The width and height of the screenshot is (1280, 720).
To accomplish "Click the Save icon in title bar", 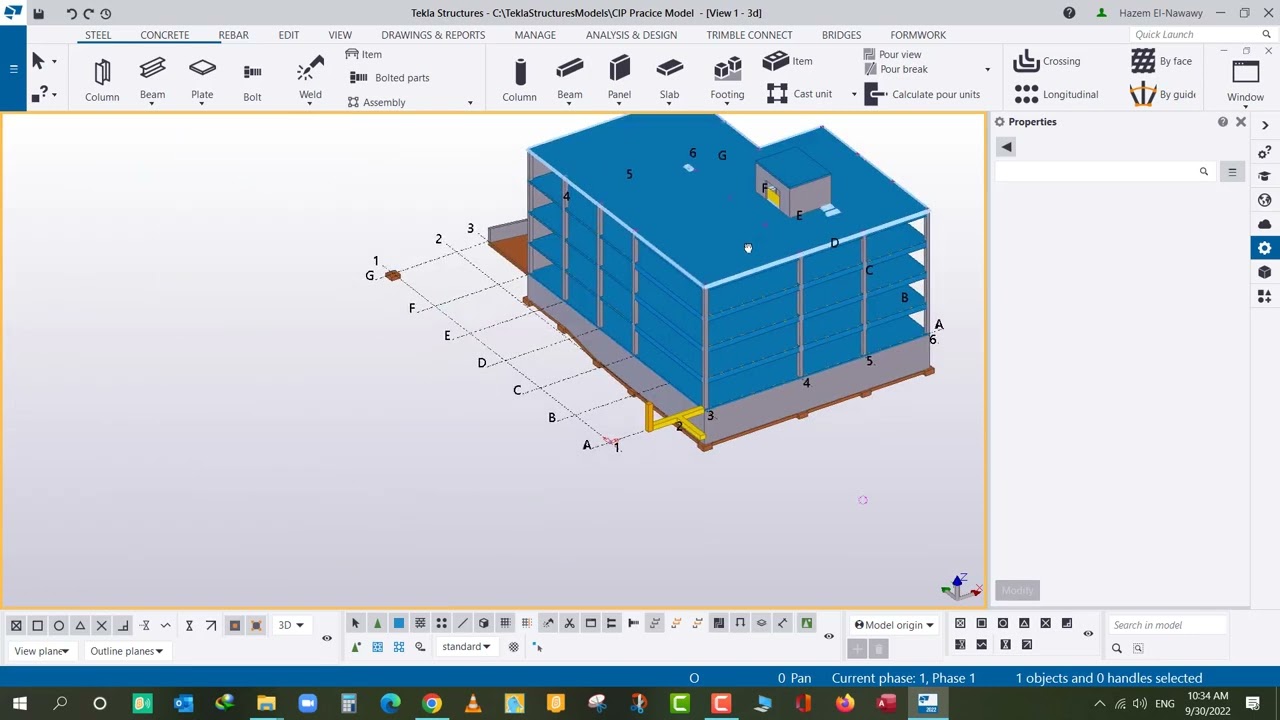I will 38,13.
